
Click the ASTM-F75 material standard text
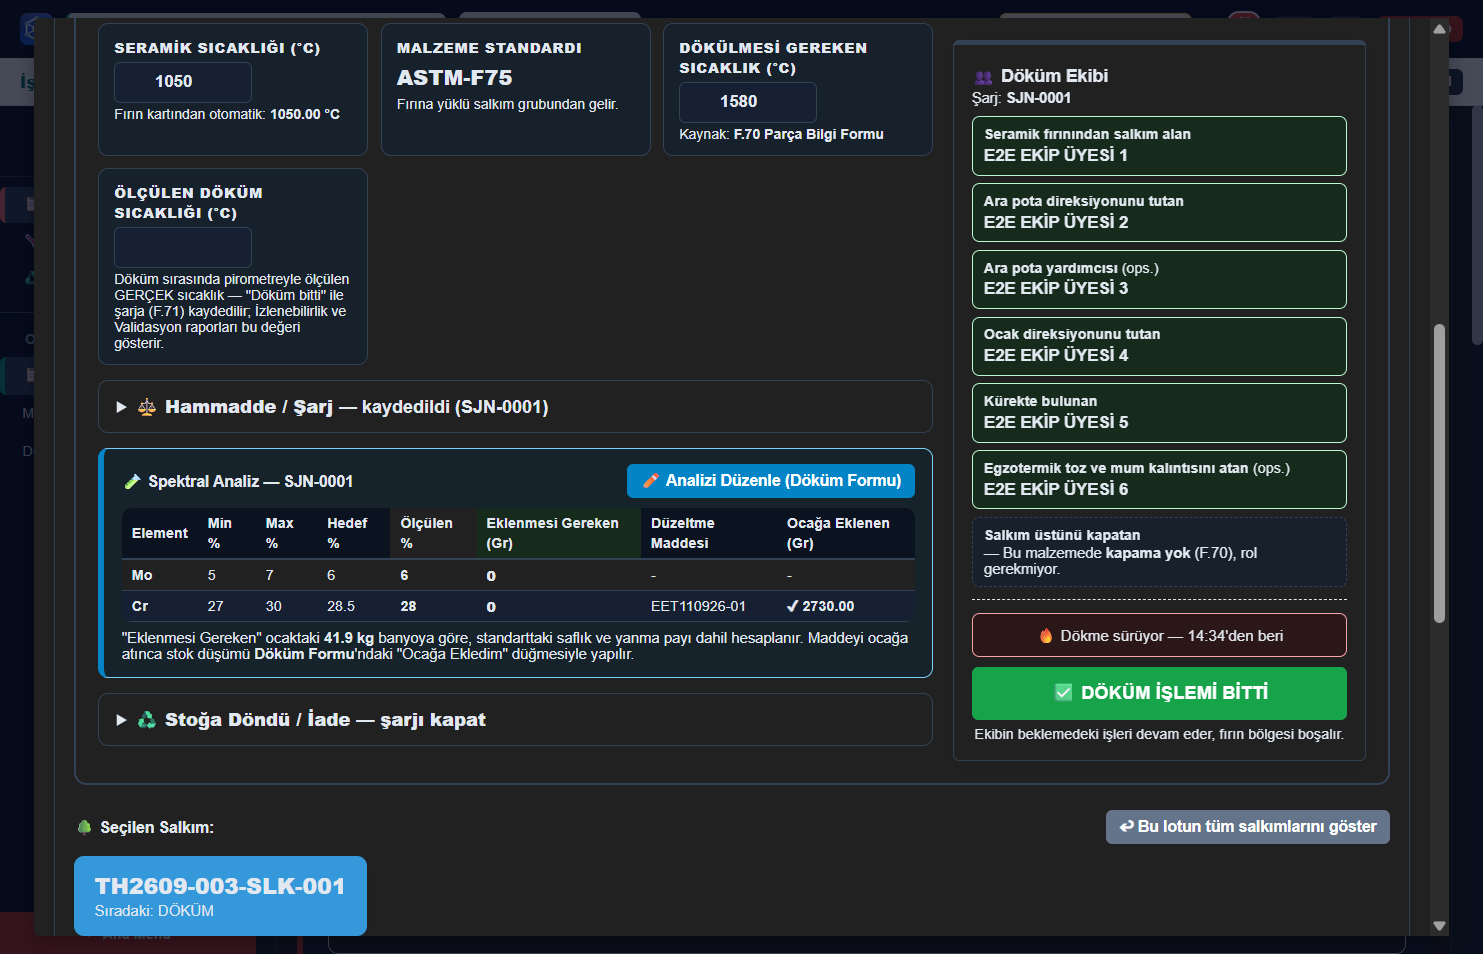pyautogui.click(x=455, y=78)
